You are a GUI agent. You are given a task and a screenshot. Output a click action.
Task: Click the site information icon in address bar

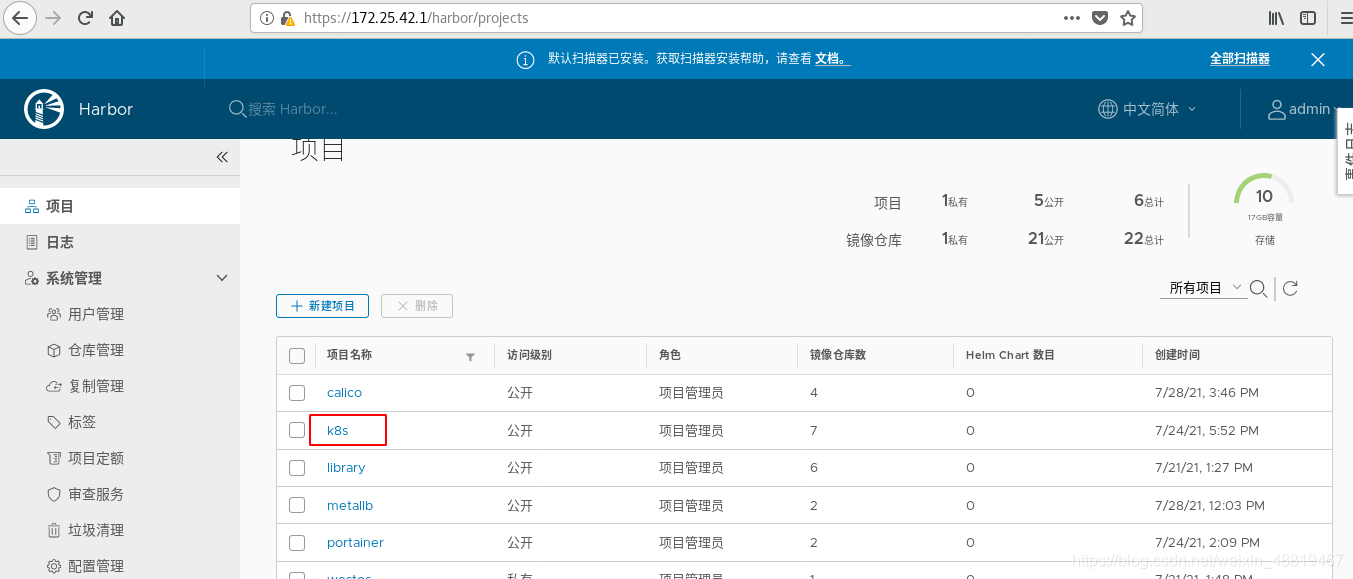click(266, 18)
